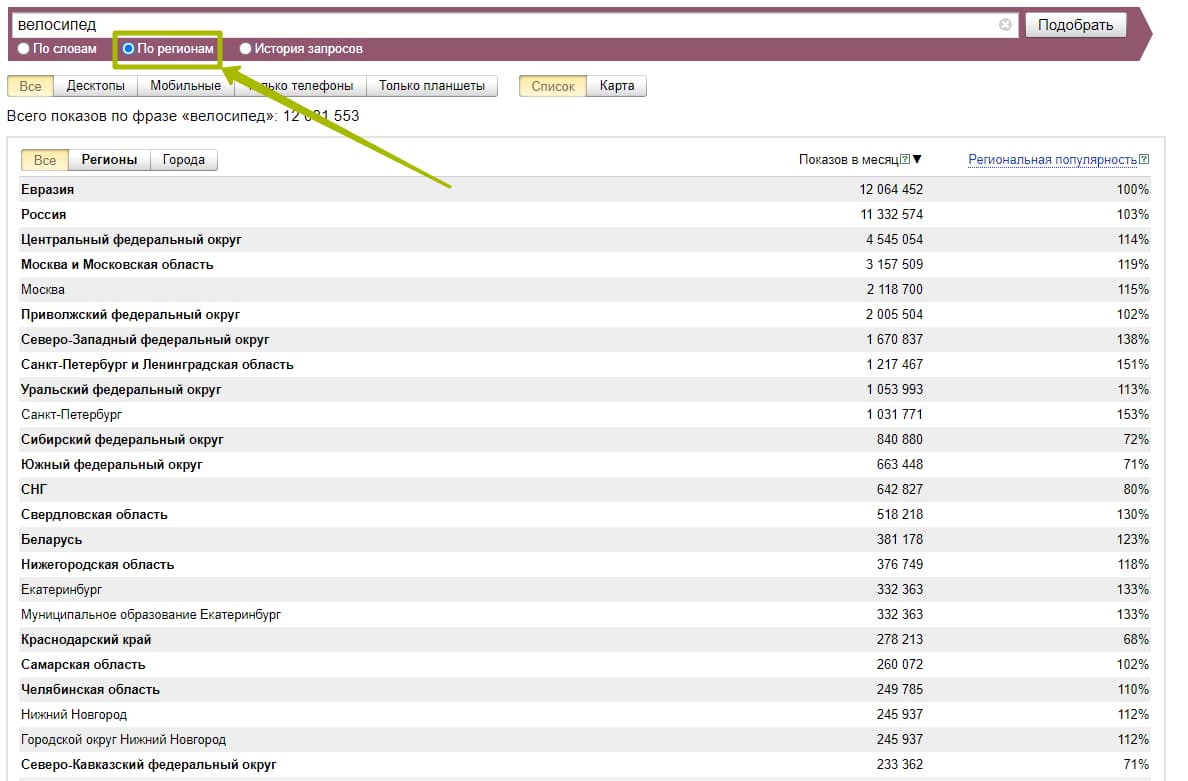The width and height of the screenshot is (1188, 781).
Task: Select the Все tab above the regions table
Action: click(45, 160)
